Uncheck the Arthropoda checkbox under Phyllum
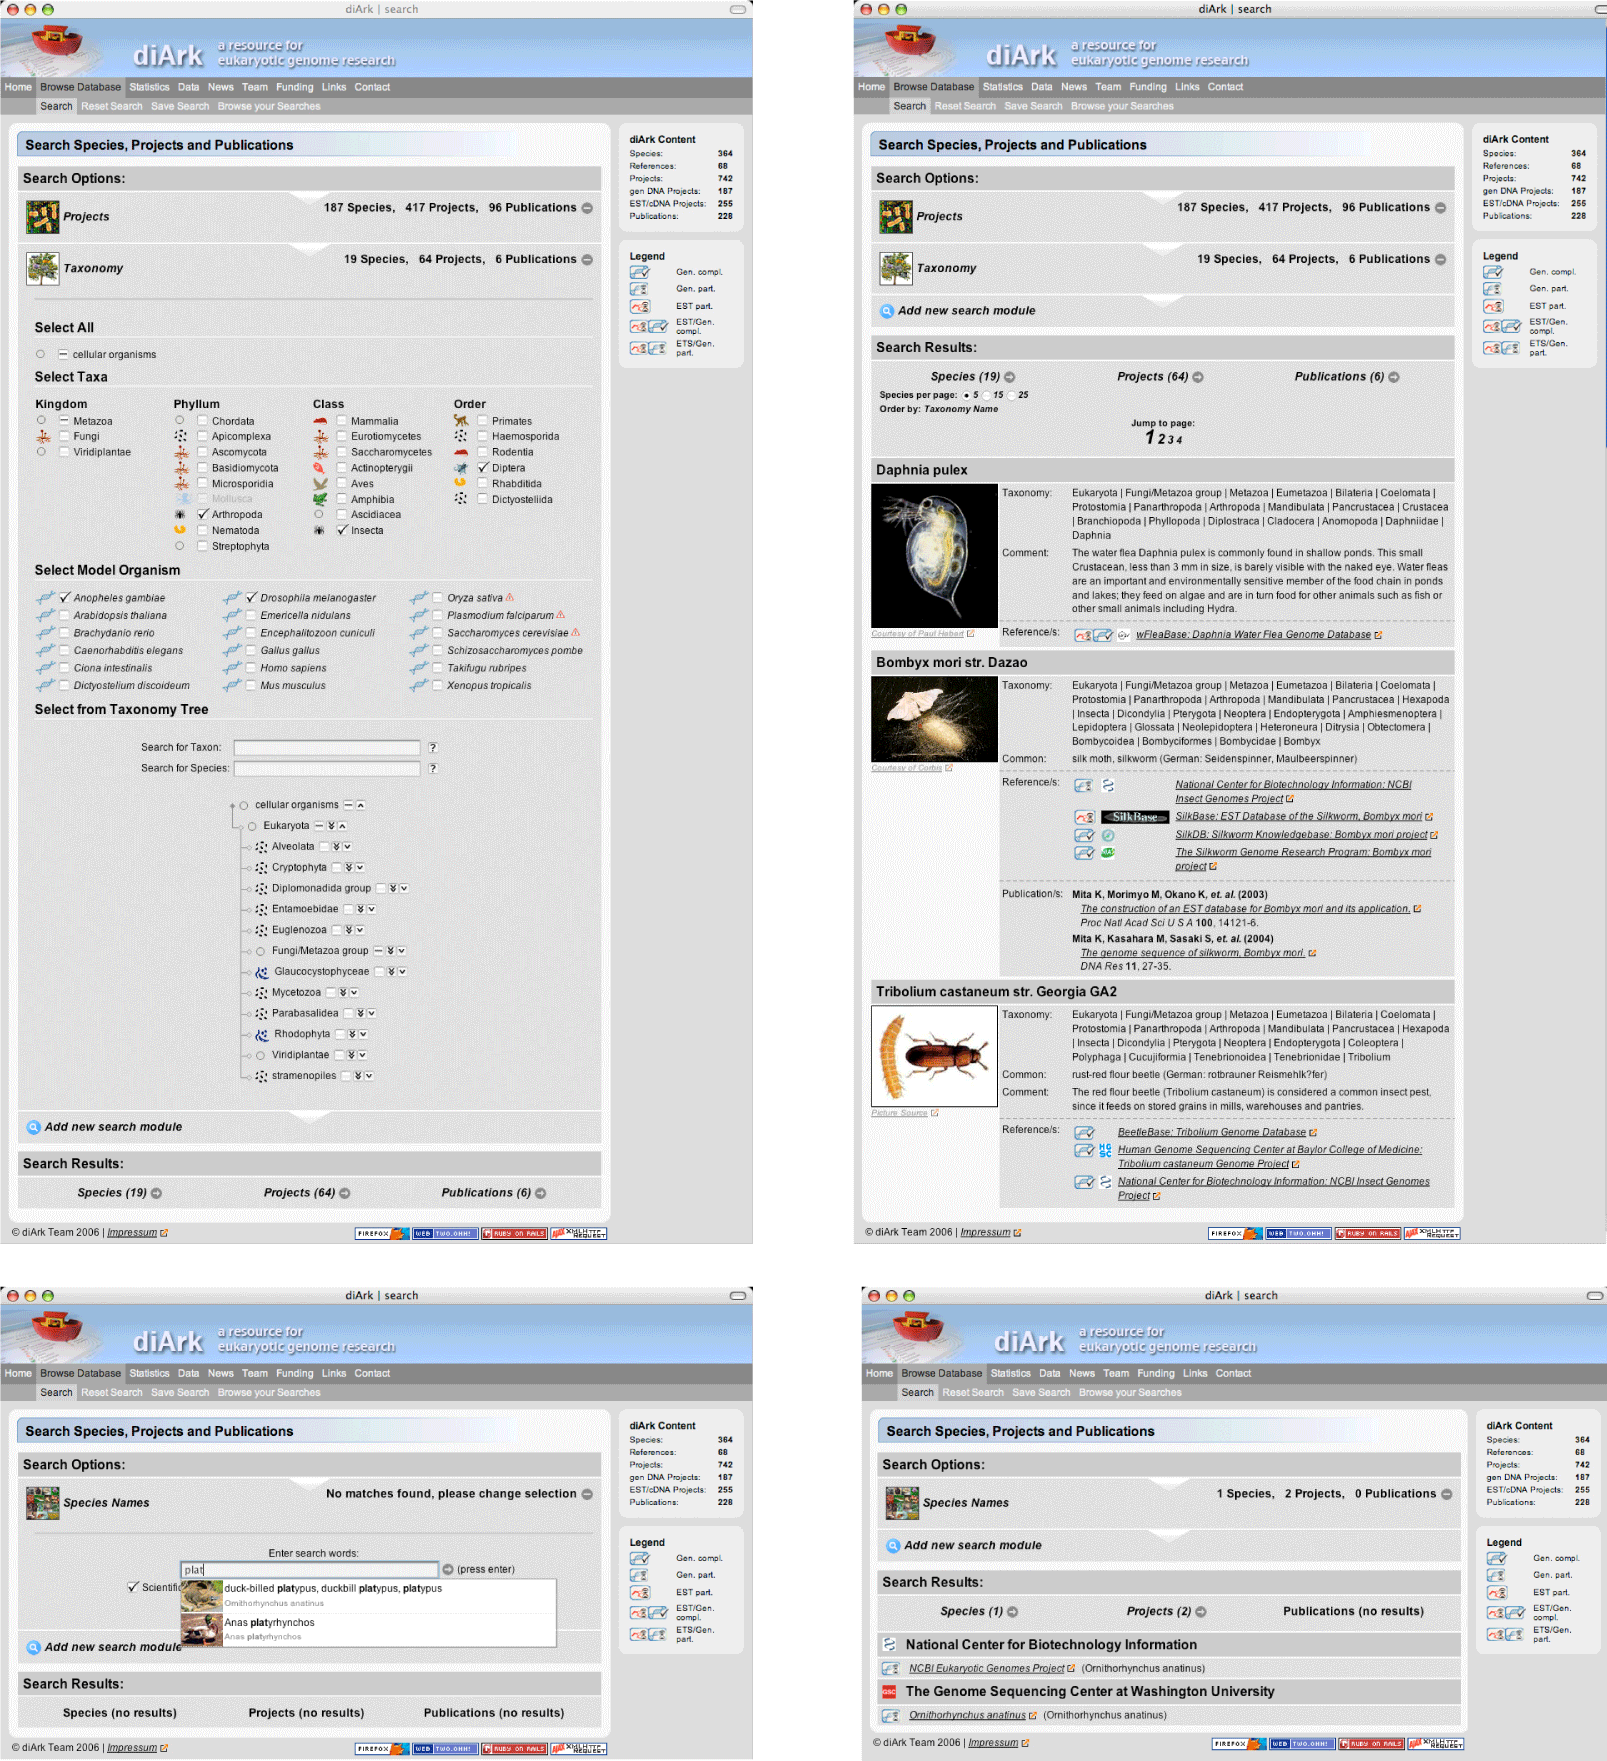 click(x=204, y=515)
